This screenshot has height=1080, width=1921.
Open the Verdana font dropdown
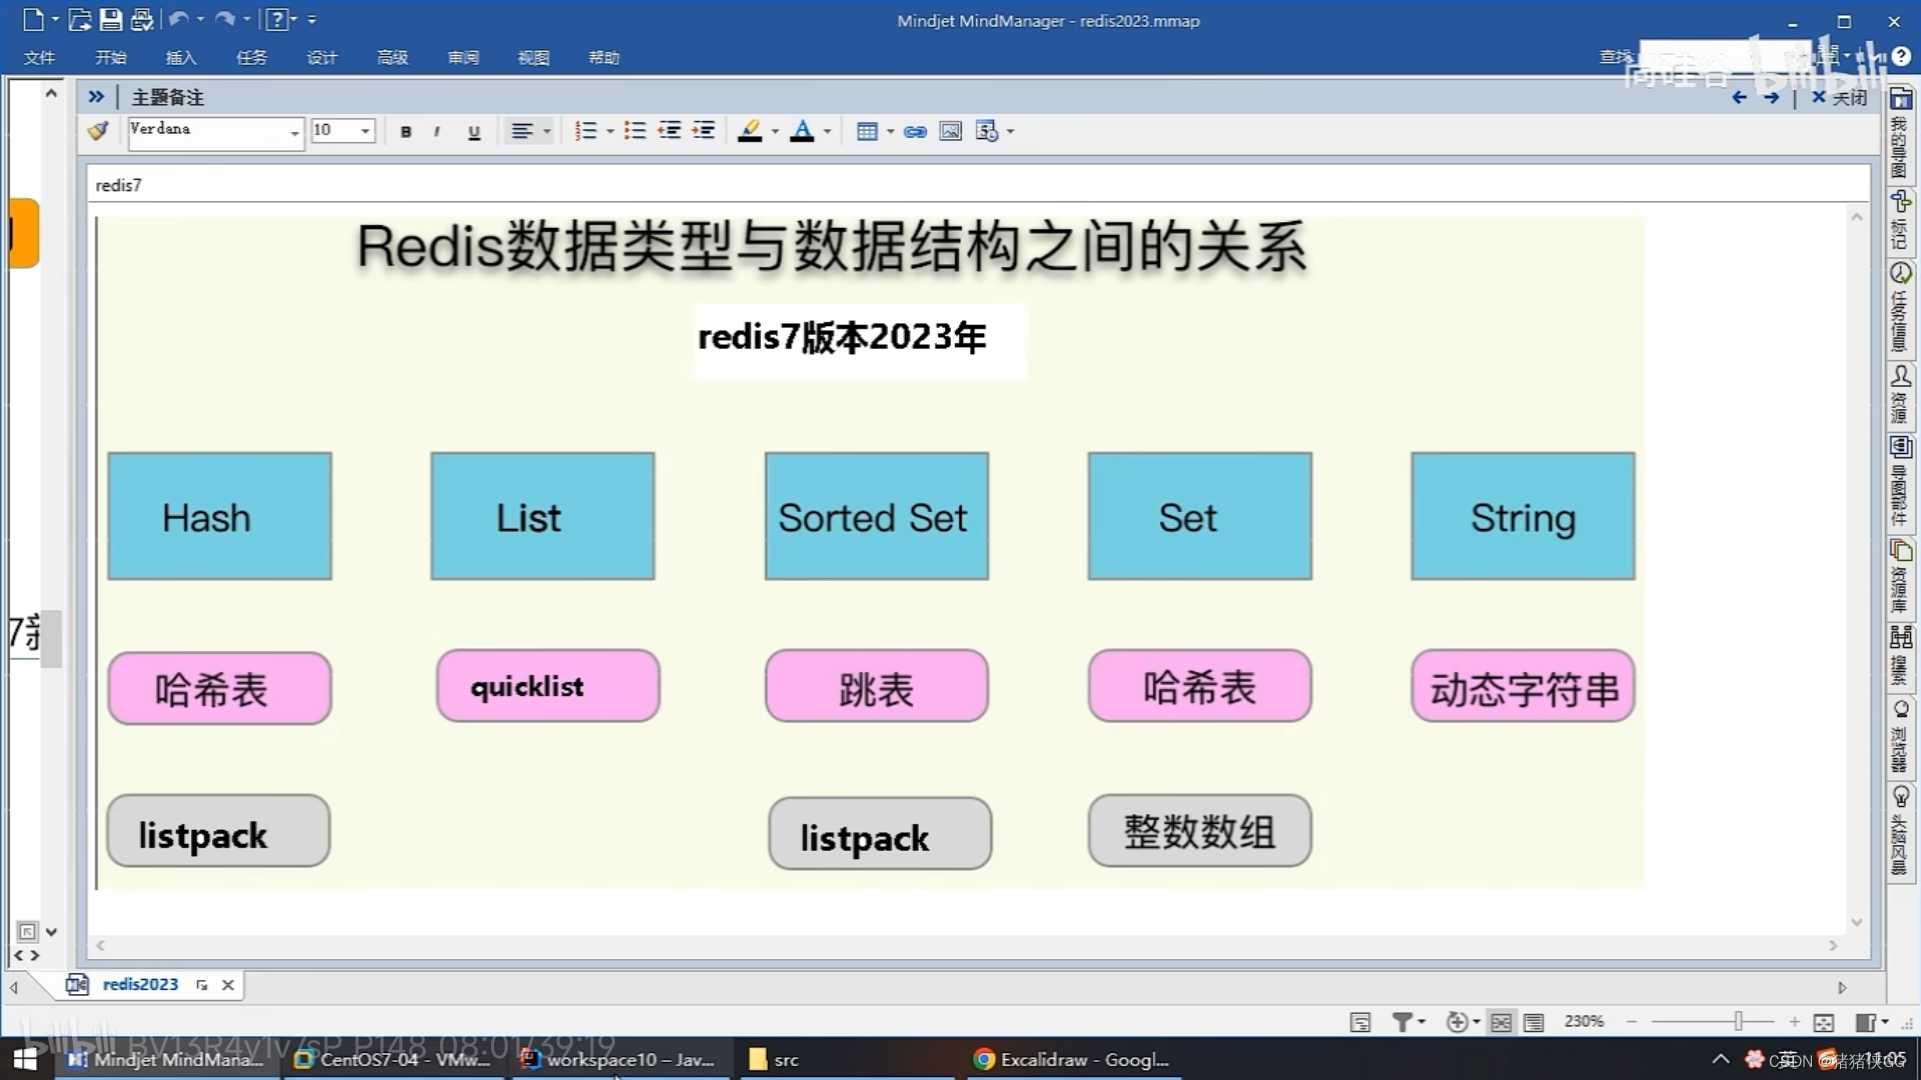(294, 132)
